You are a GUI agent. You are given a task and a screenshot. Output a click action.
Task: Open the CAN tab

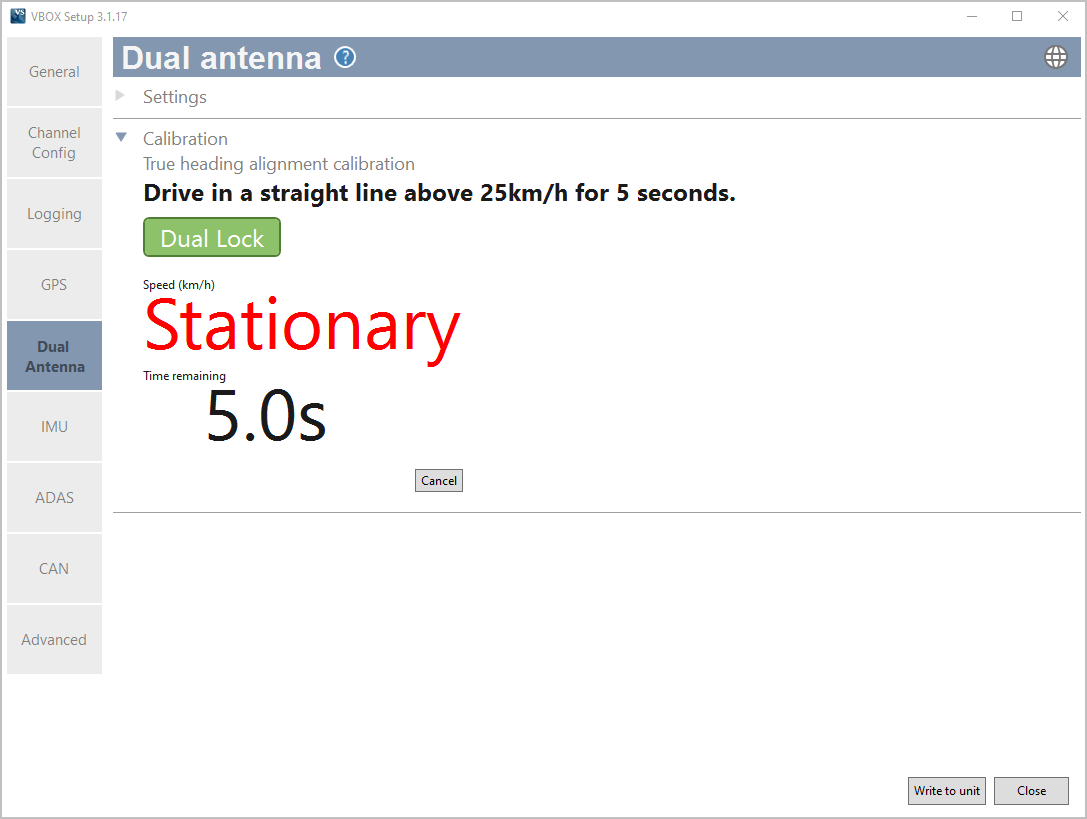coord(54,569)
